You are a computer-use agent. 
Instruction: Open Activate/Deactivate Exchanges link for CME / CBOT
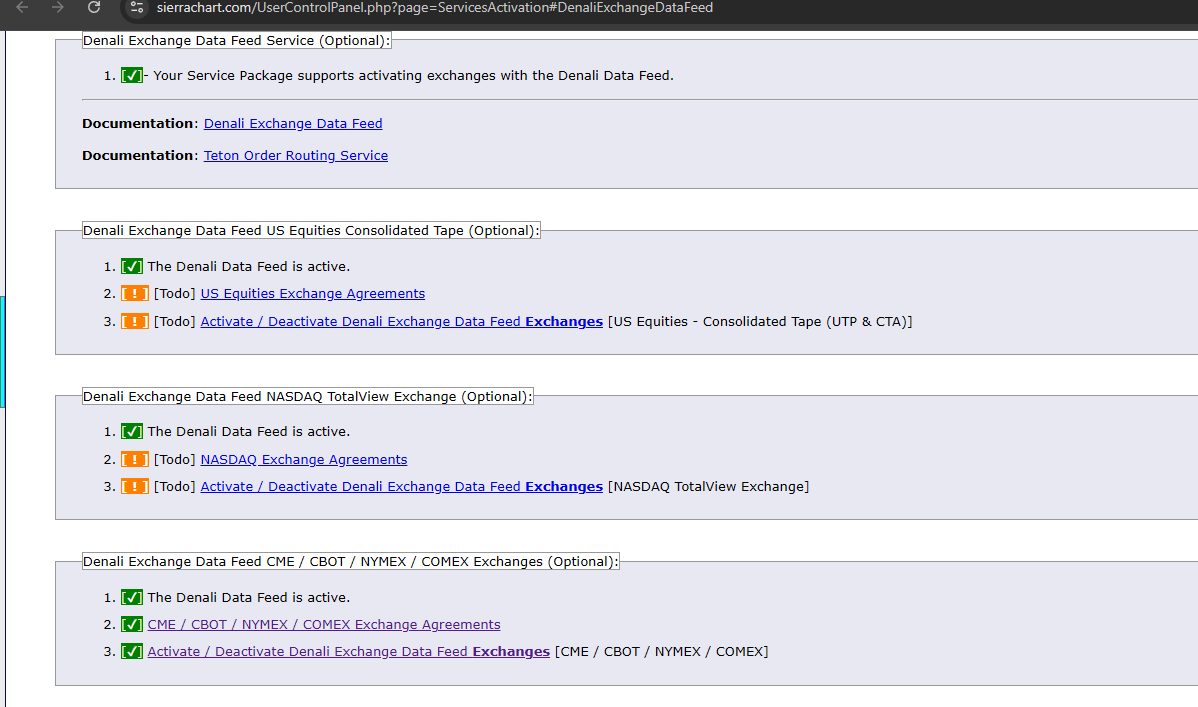click(x=348, y=652)
